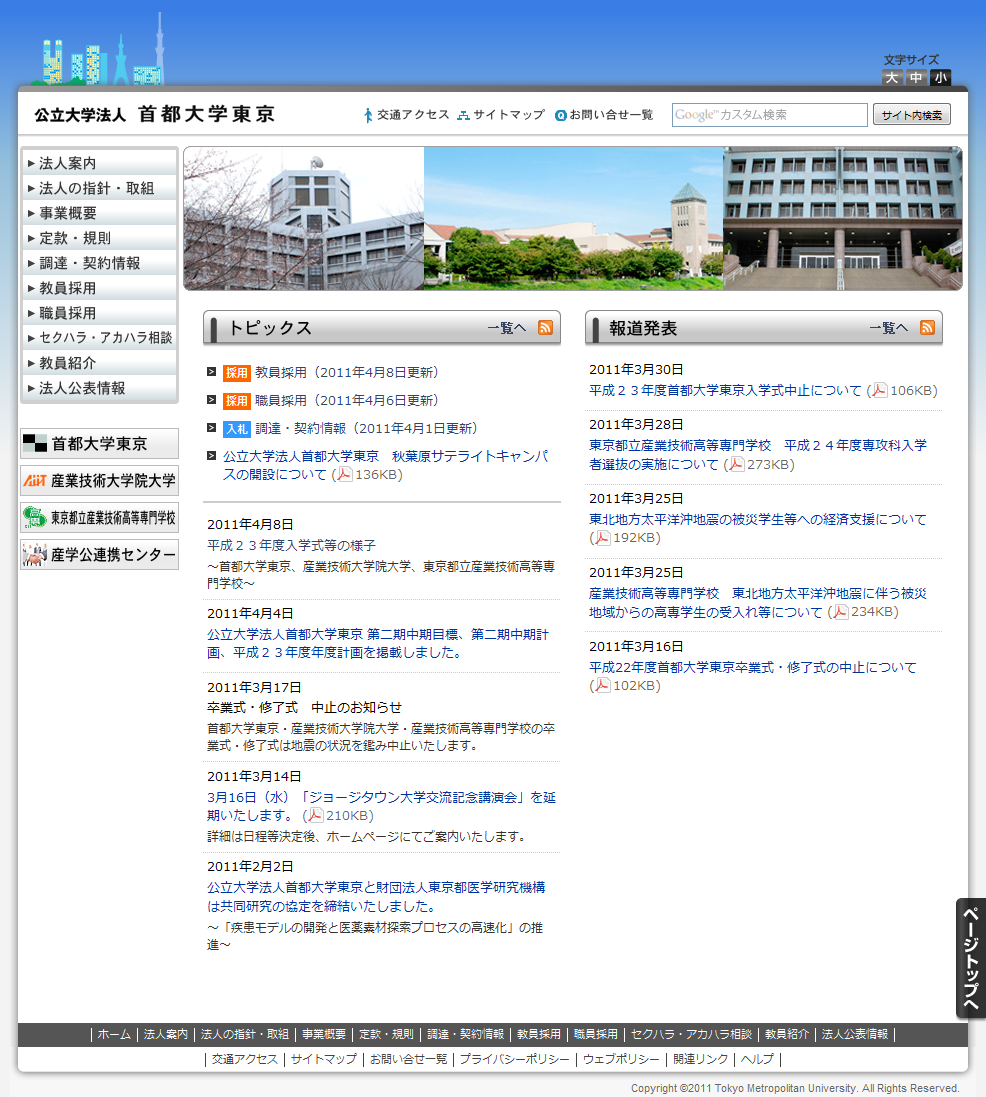The width and height of the screenshot is (986, 1097).
Task: Open 一覧へ link in 報道発表 header
Action: pyautogui.click(x=889, y=328)
